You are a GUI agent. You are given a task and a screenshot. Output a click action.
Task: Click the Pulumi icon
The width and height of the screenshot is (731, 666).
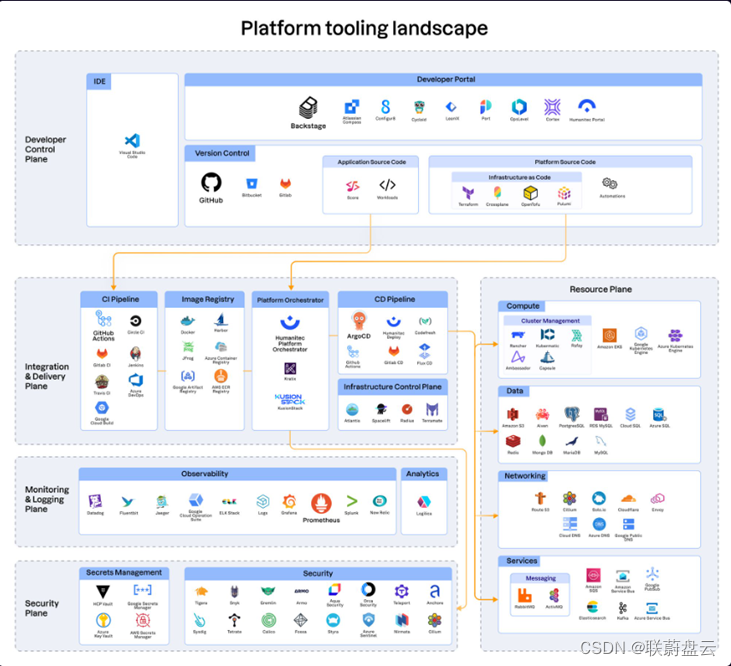coord(564,193)
